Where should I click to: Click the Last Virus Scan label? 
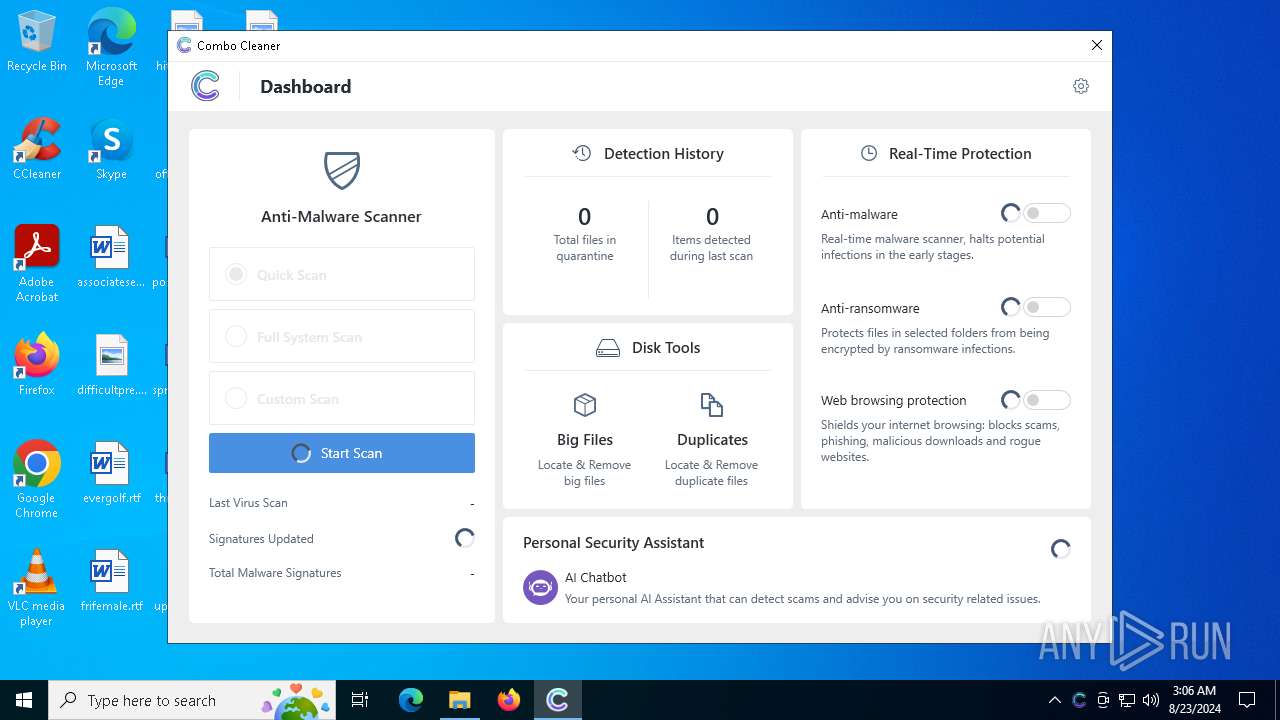[x=248, y=503]
